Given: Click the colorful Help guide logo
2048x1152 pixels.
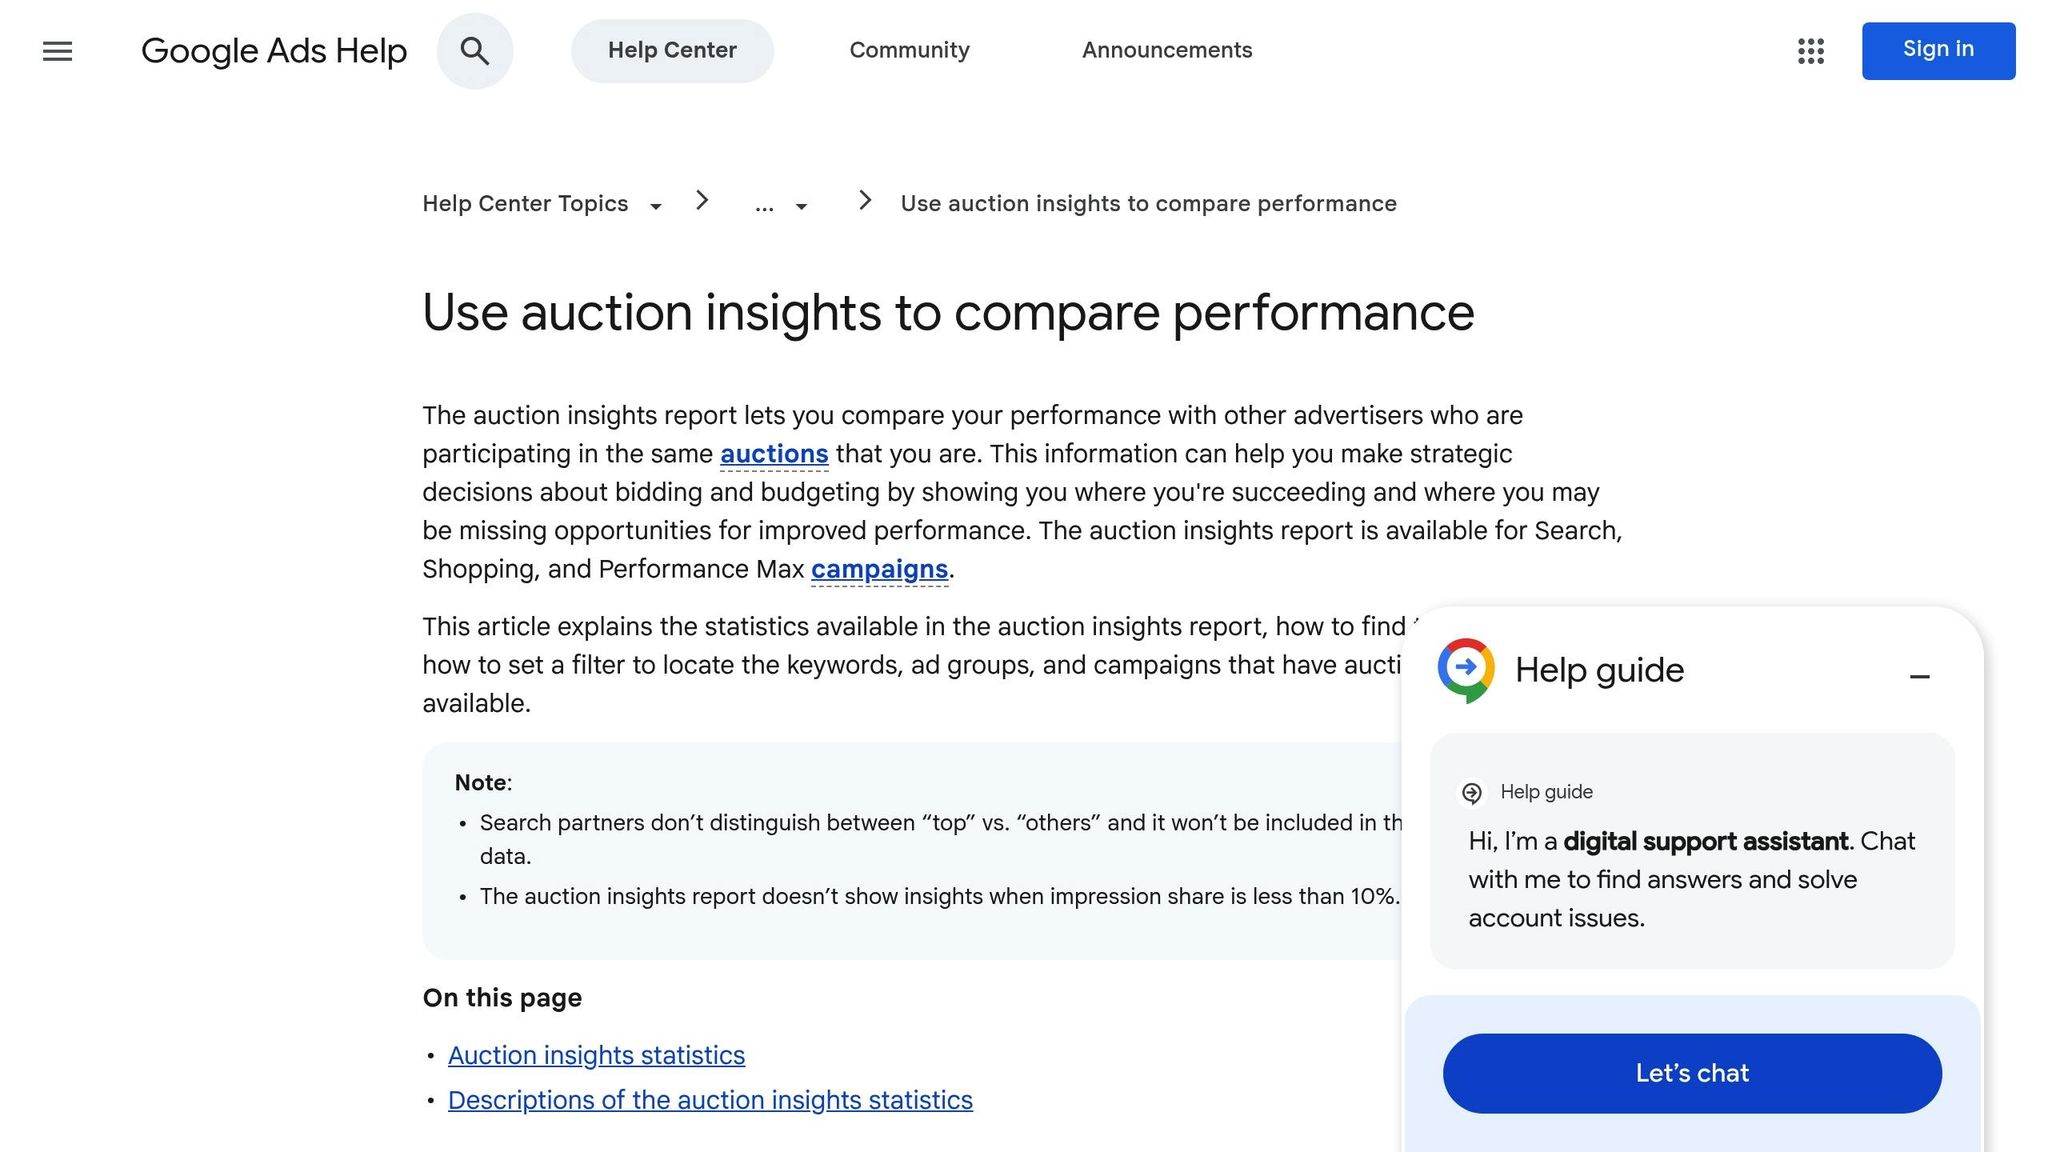Looking at the screenshot, I should tap(1464, 670).
